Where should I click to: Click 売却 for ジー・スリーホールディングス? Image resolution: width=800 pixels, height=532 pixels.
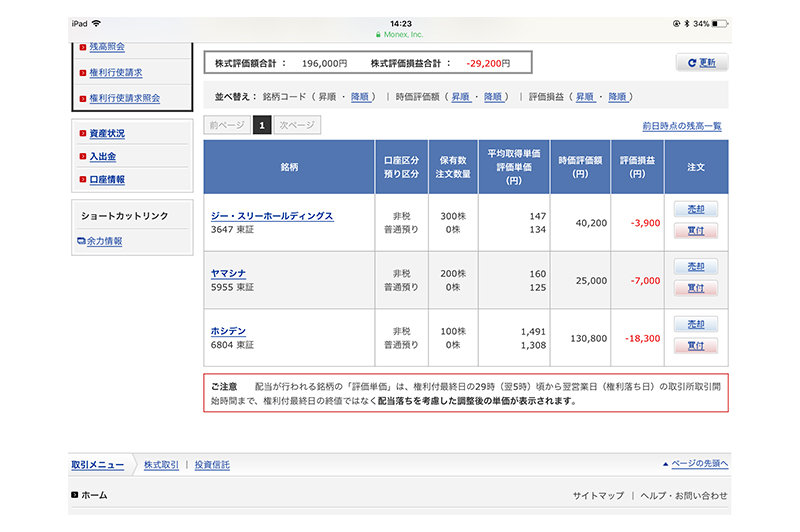coord(696,209)
